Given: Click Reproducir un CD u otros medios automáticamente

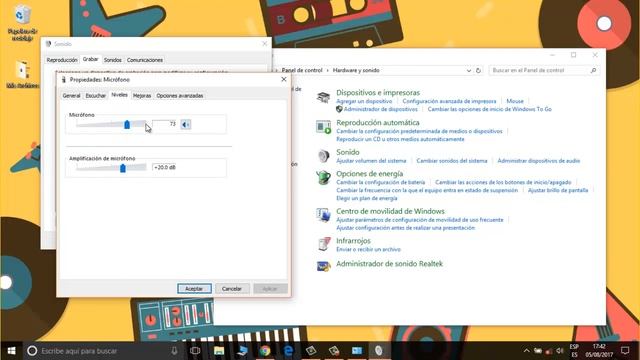Looking at the screenshot, I should point(400,139).
